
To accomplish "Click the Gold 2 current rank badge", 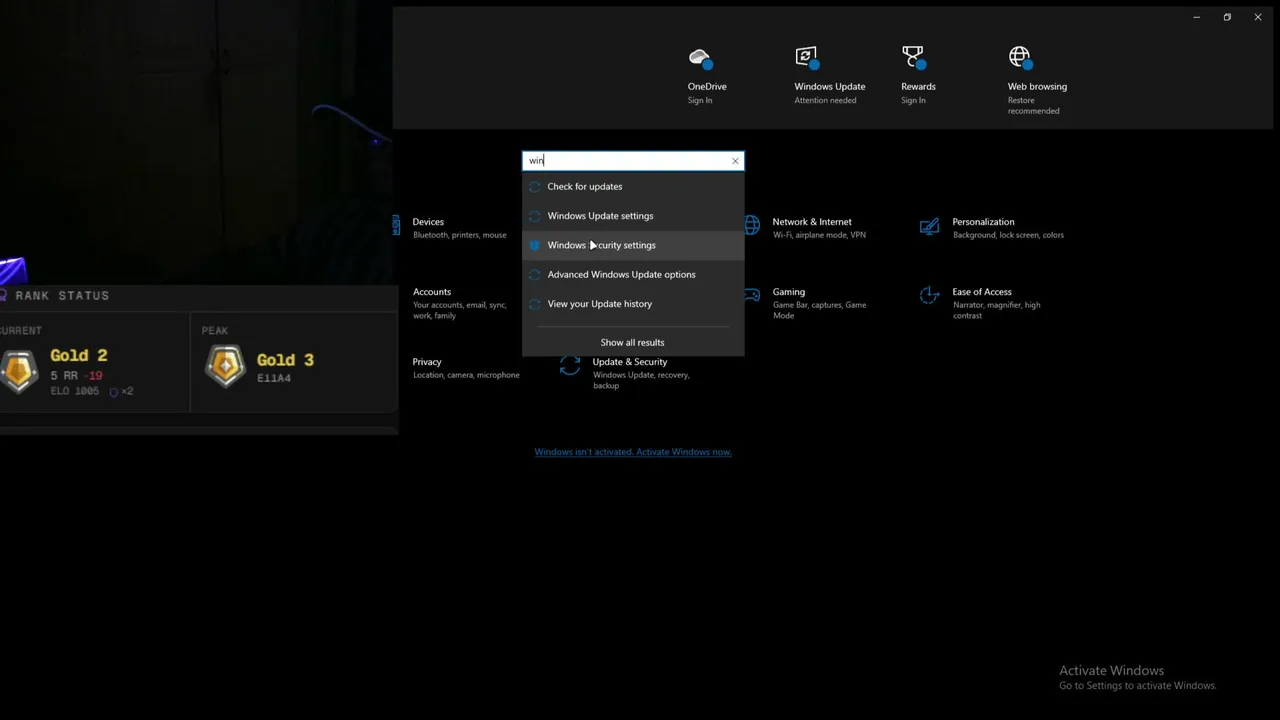I will click(19, 370).
